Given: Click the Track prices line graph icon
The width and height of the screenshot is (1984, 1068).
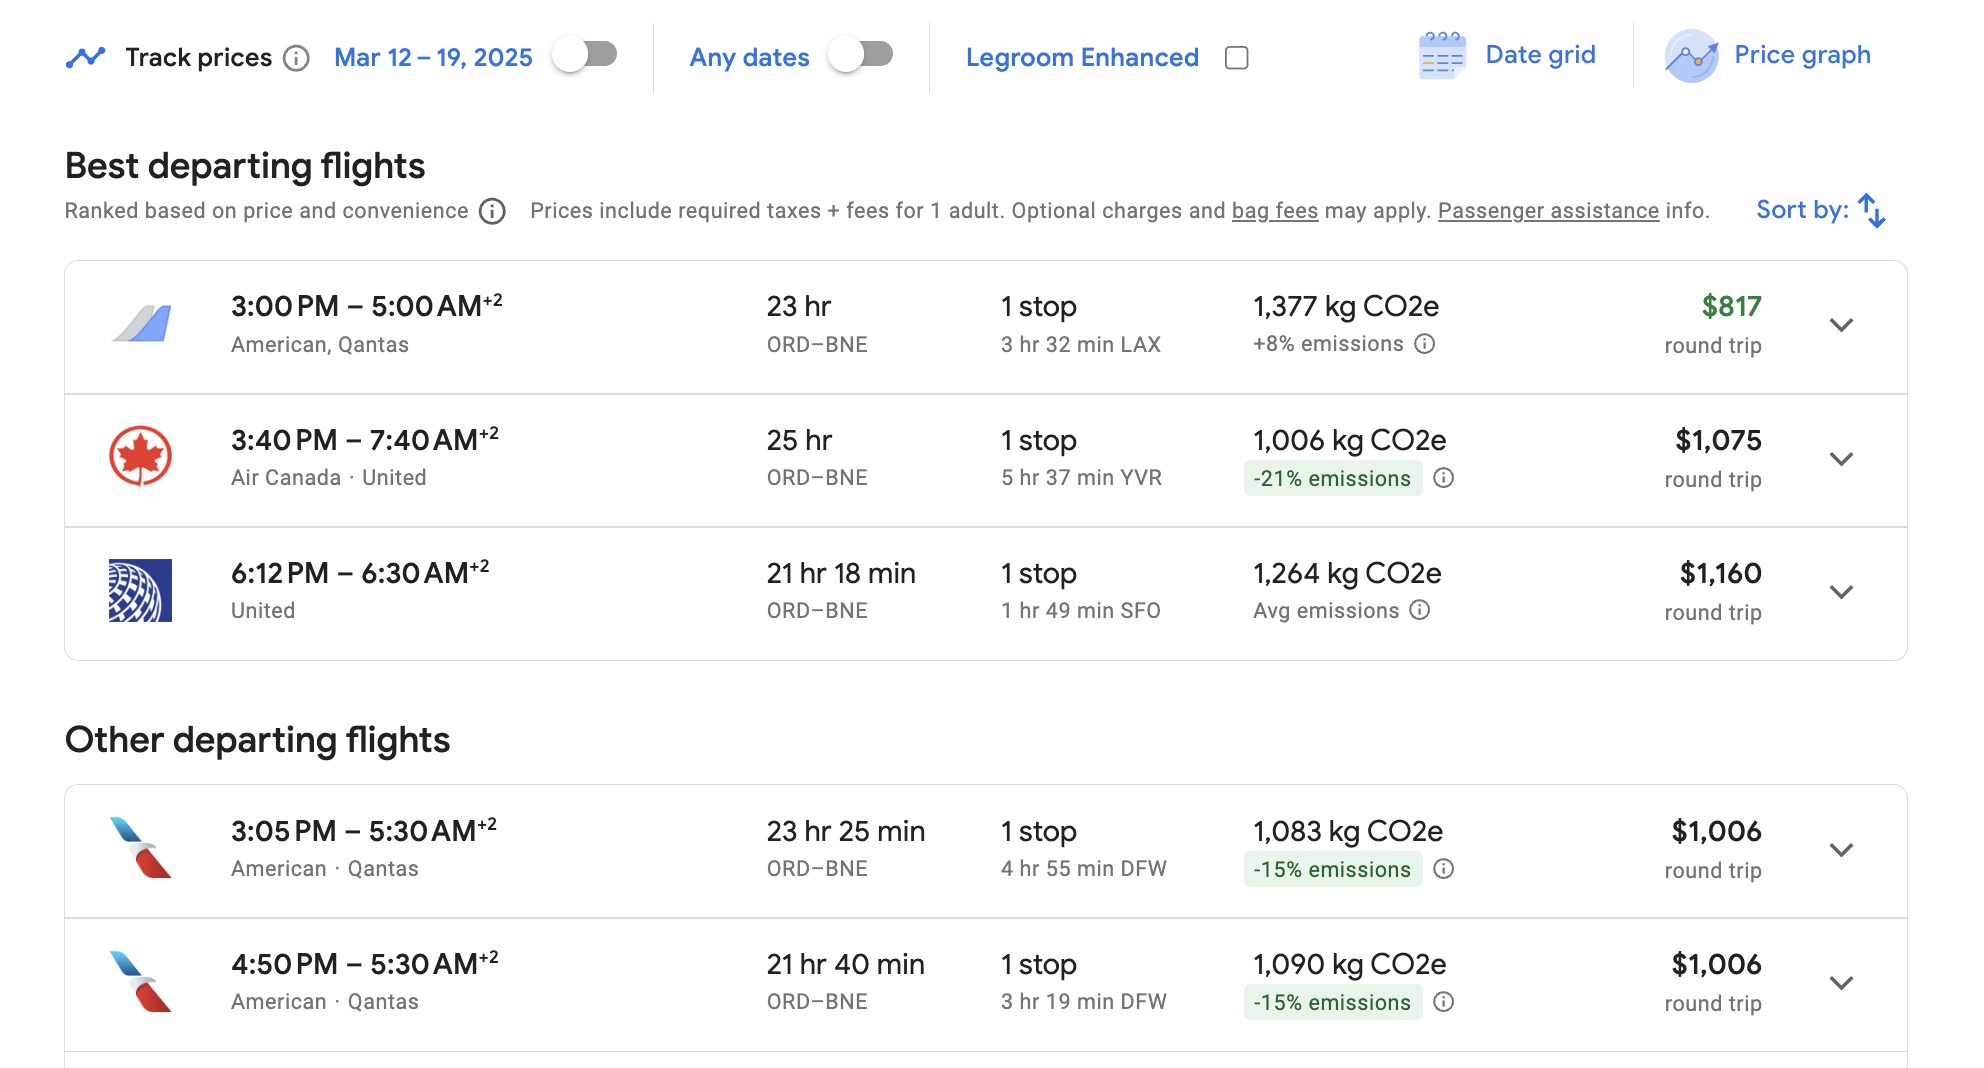Looking at the screenshot, I should click(x=88, y=56).
